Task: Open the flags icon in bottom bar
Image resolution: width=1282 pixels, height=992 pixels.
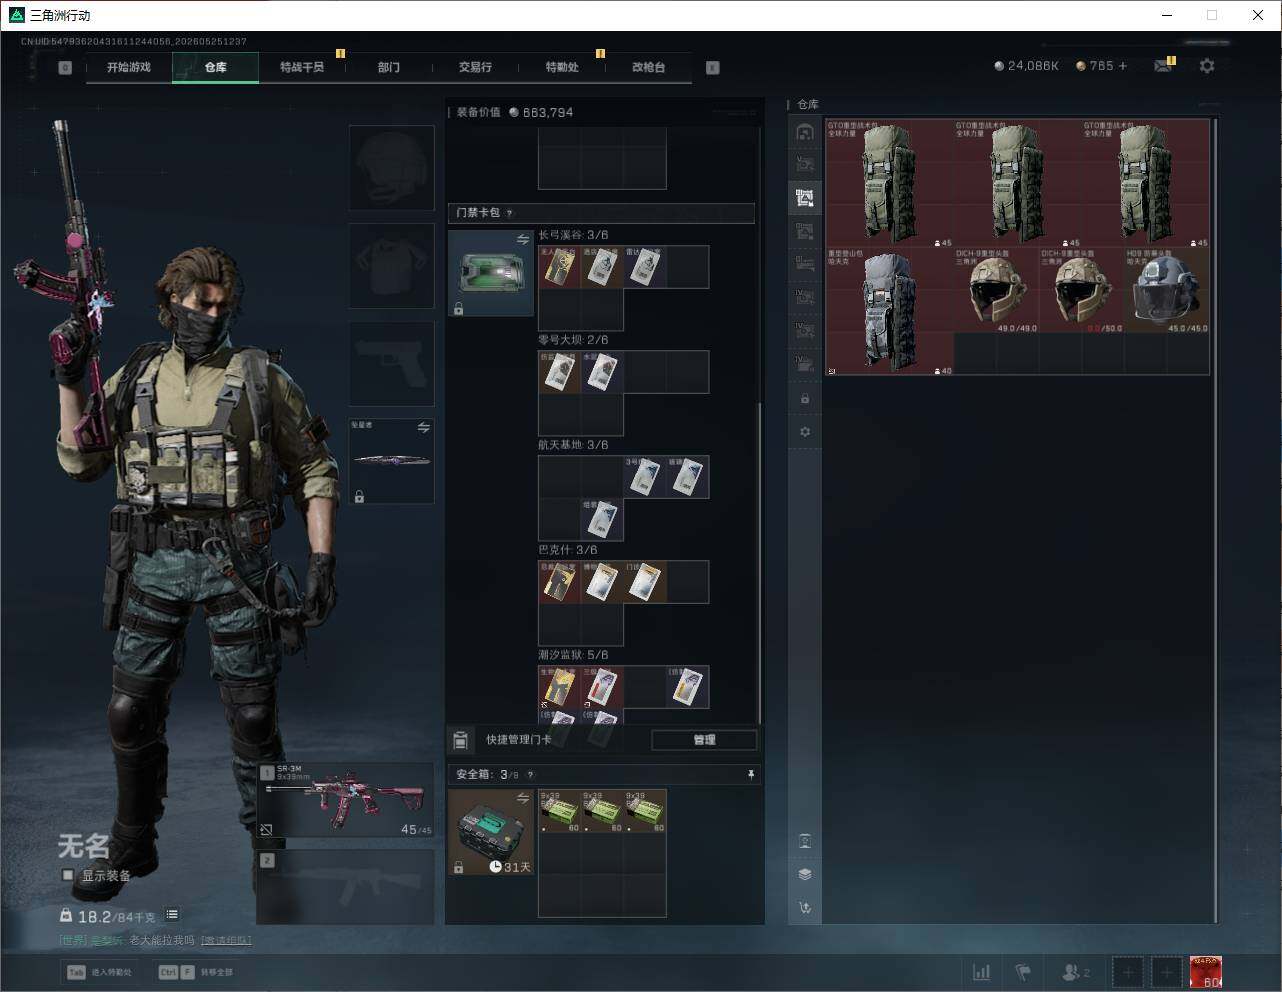Action: [x=1023, y=972]
